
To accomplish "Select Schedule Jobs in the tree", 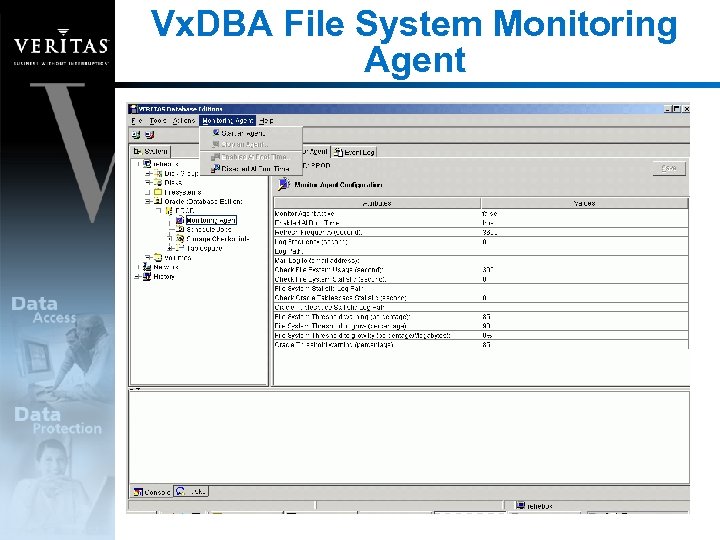I will [209, 229].
